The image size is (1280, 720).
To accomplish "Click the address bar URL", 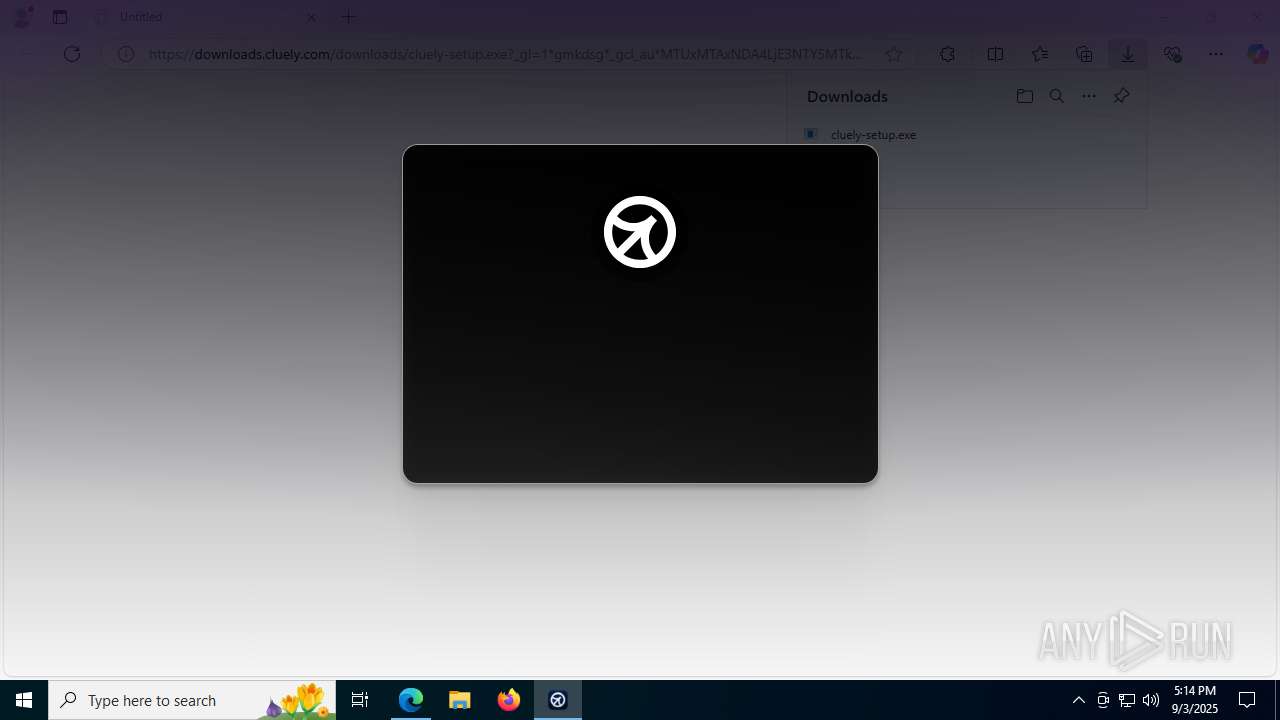I will click(x=505, y=54).
